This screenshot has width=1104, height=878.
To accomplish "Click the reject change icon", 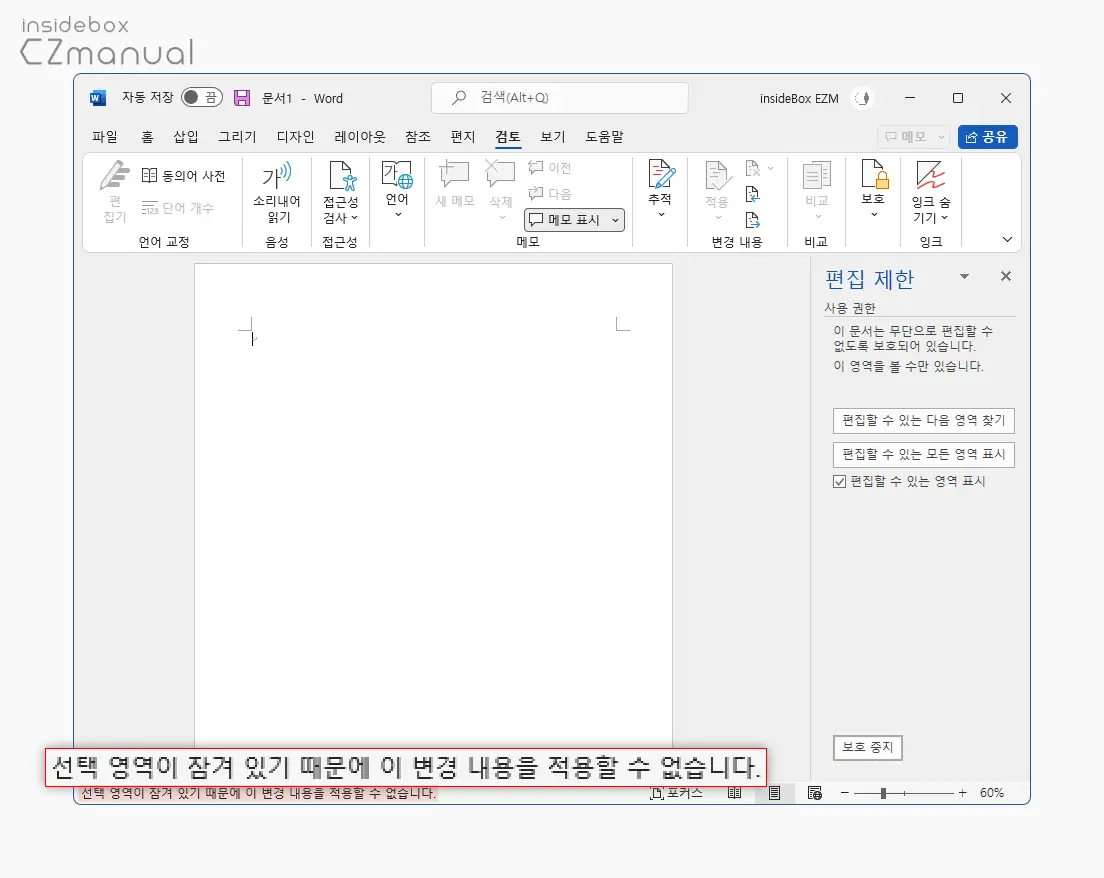I will 753,168.
